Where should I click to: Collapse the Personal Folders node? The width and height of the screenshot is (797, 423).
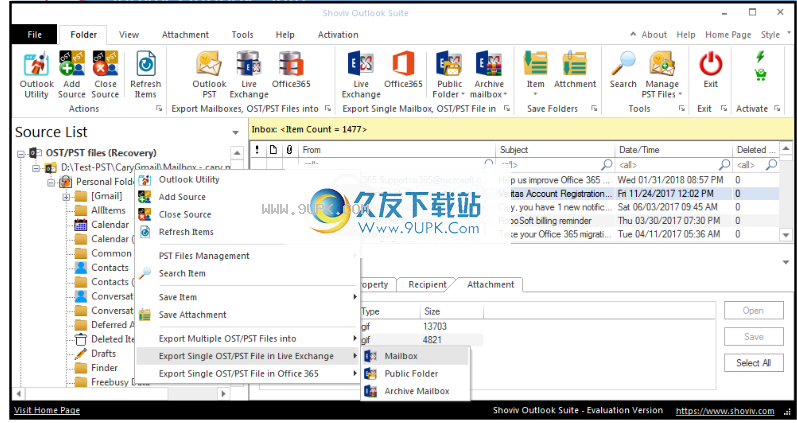(51, 182)
